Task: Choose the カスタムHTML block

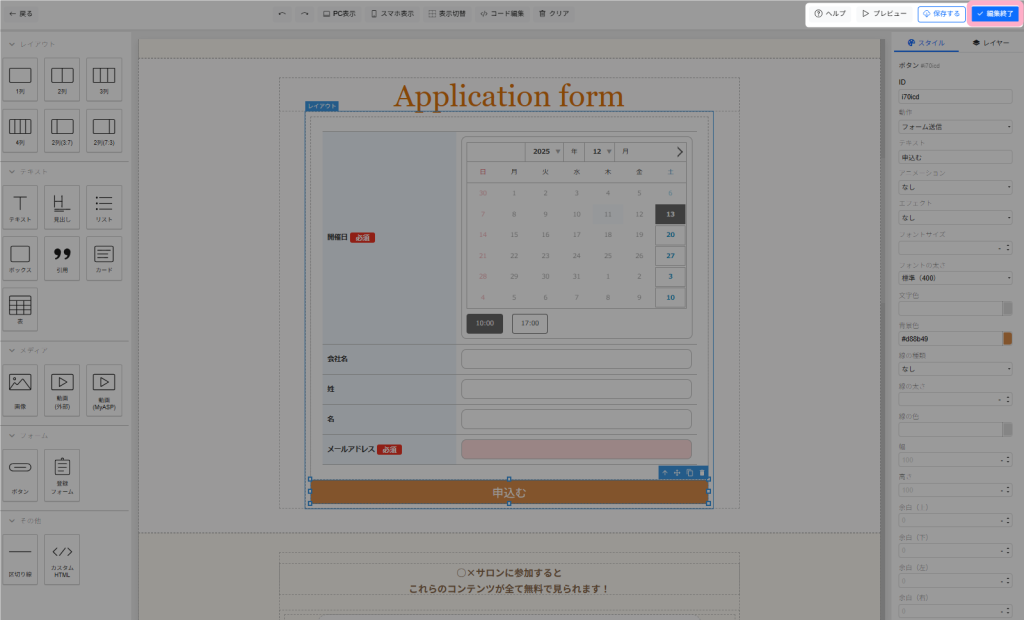Action: (x=62, y=558)
